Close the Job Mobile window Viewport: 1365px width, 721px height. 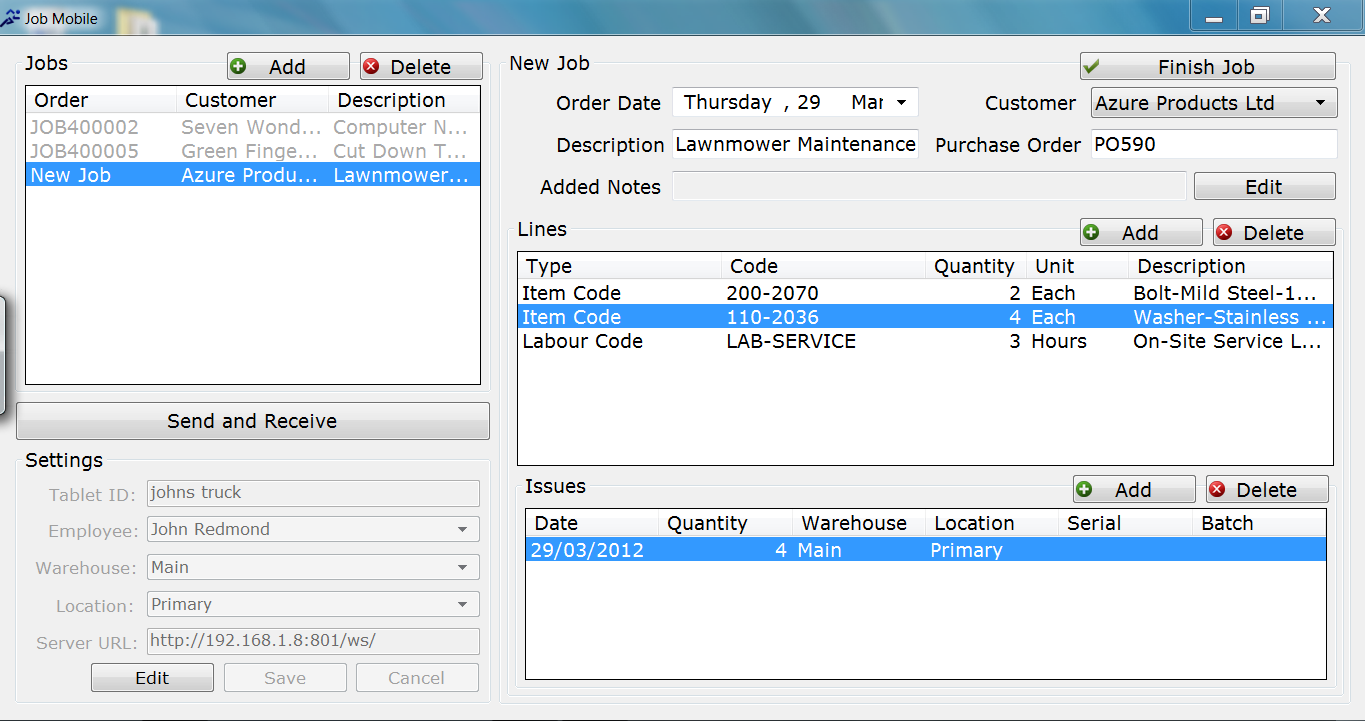click(x=1322, y=15)
